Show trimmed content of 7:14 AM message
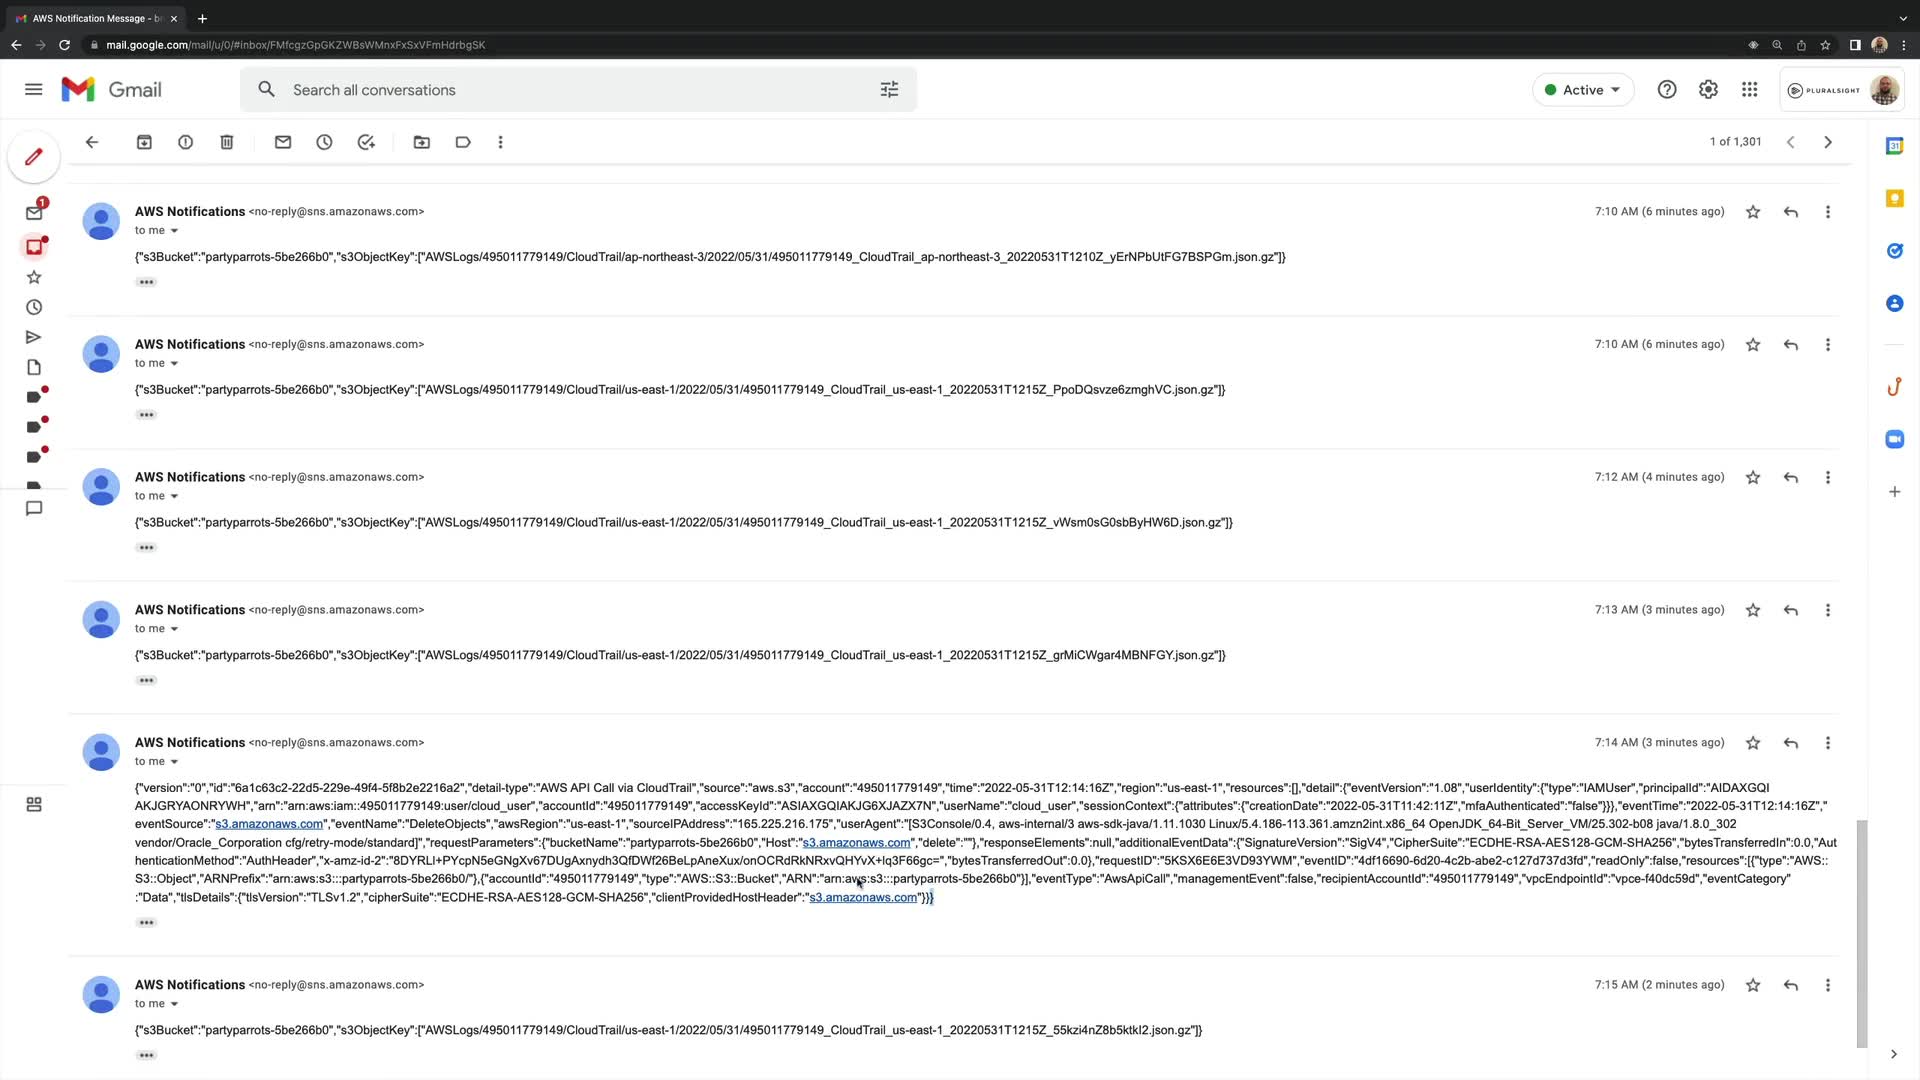The width and height of the screenshot is (1920, 1080). pyautogui.click(x=146, y=922)
